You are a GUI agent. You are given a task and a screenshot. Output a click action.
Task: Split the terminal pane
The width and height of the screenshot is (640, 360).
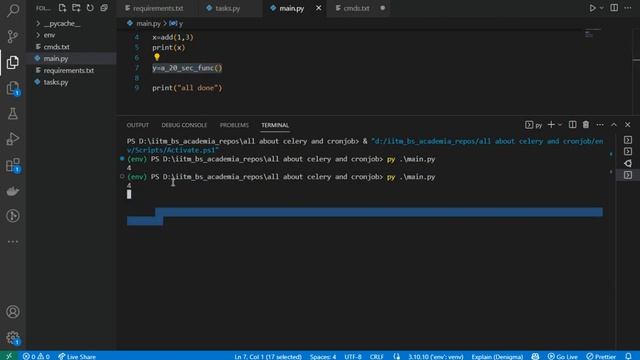pos(572,124)
